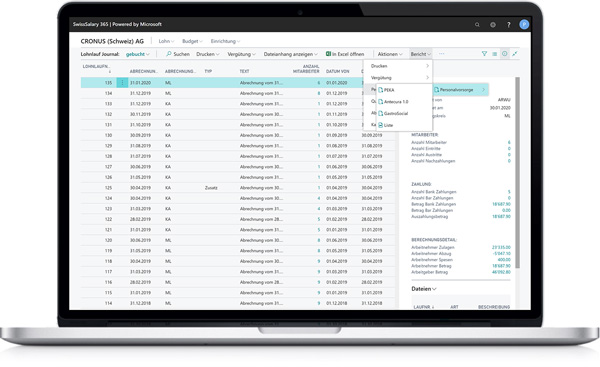Click Arbeitnehmer Zulagen value 23'335.00
This screenshot has height=367, width=600.
click(x=501, y=248)
